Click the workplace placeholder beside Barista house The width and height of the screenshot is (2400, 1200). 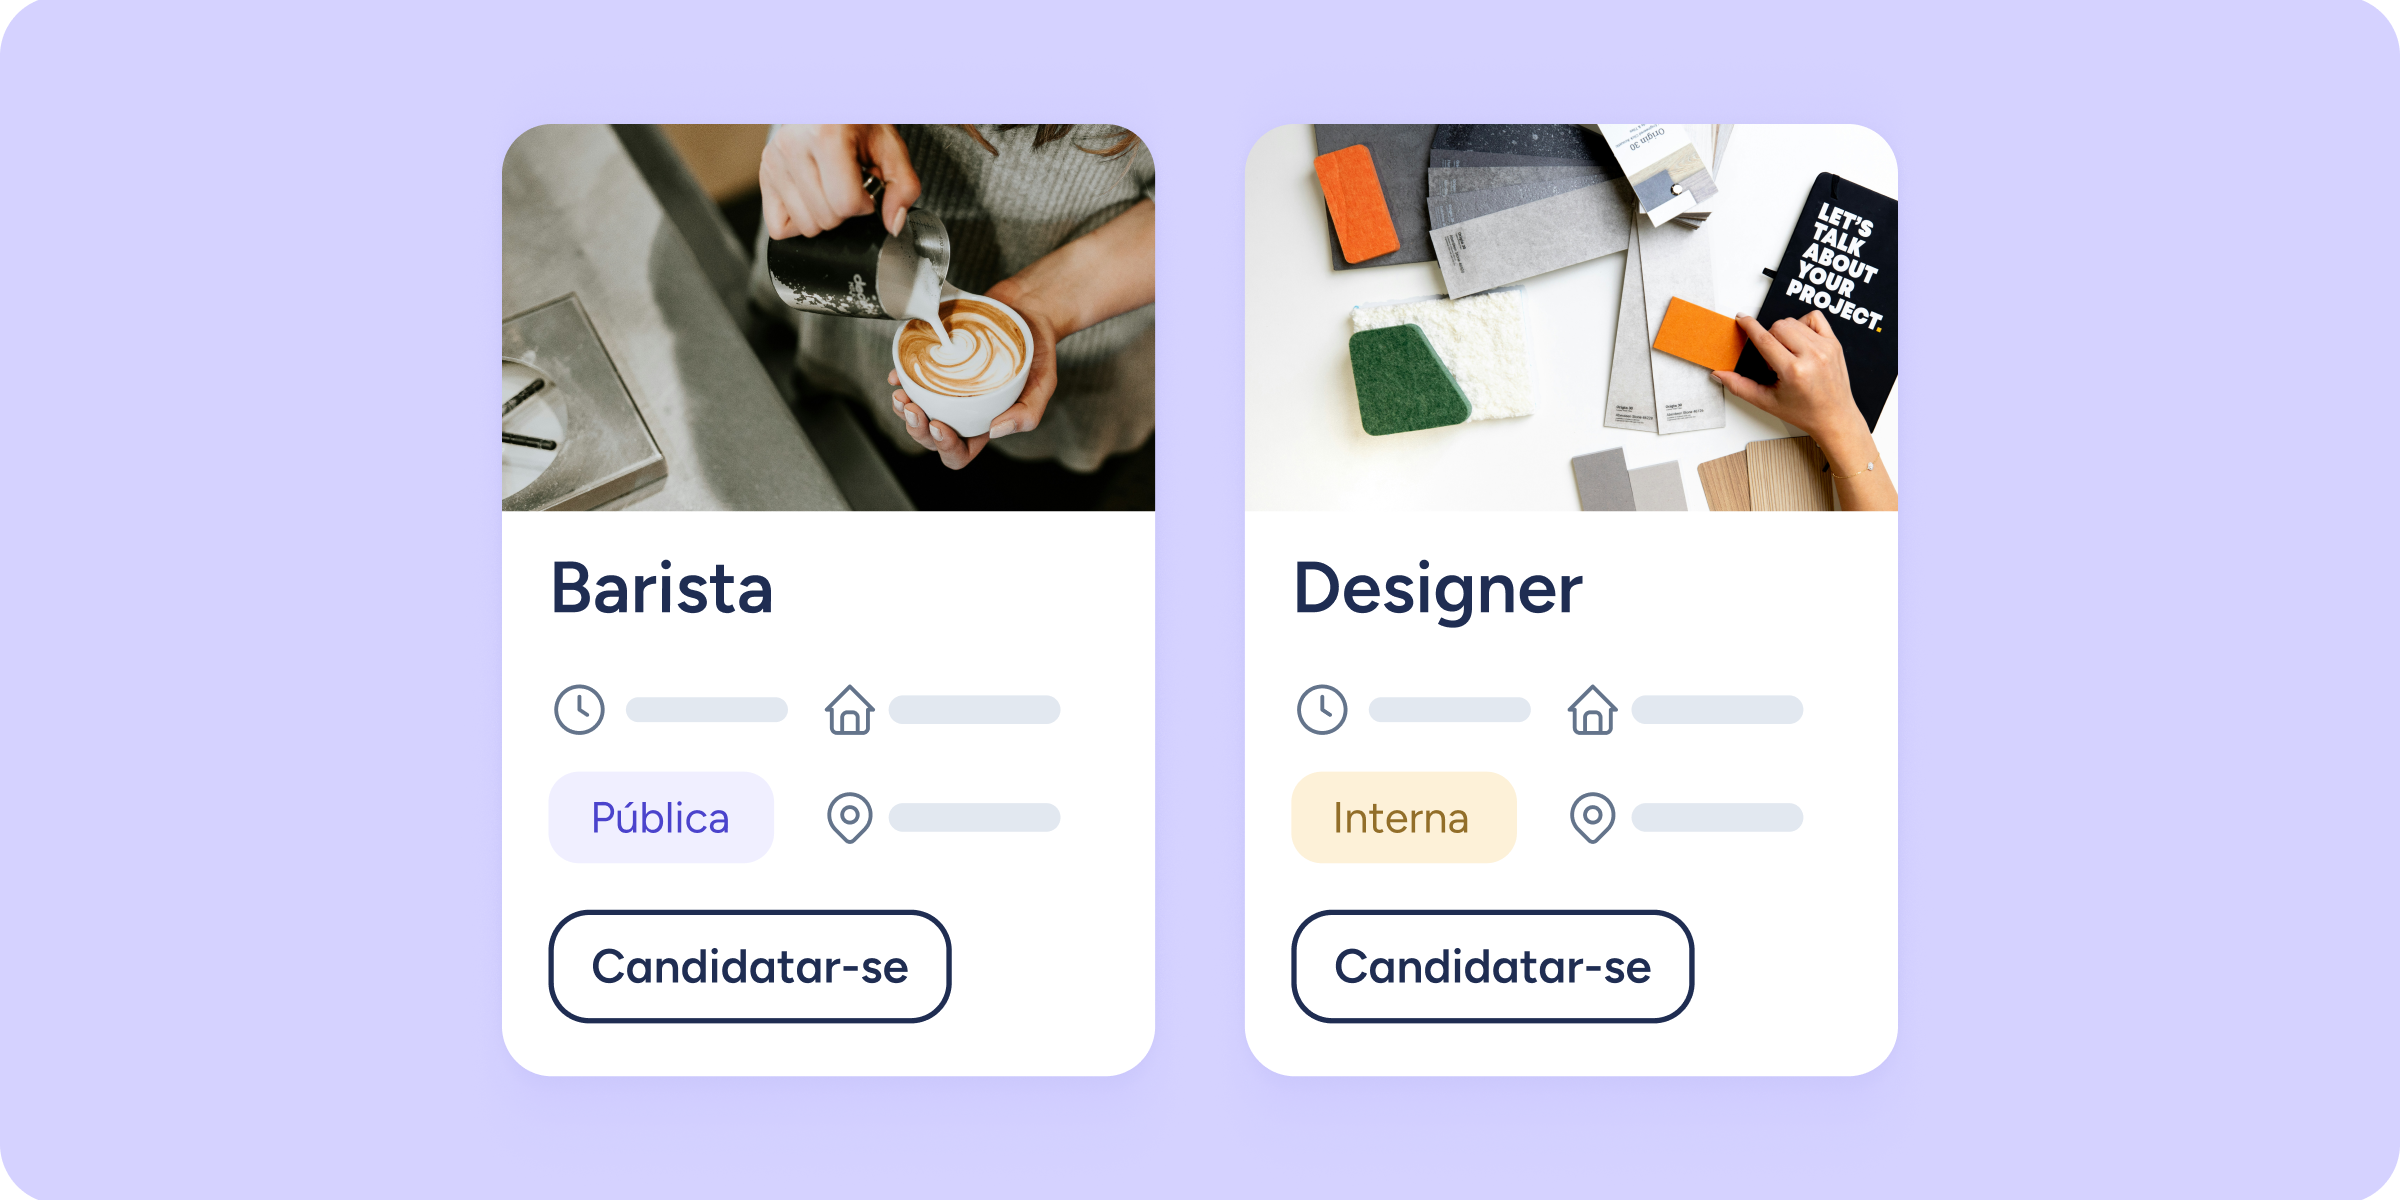click(x=974, y=710)
